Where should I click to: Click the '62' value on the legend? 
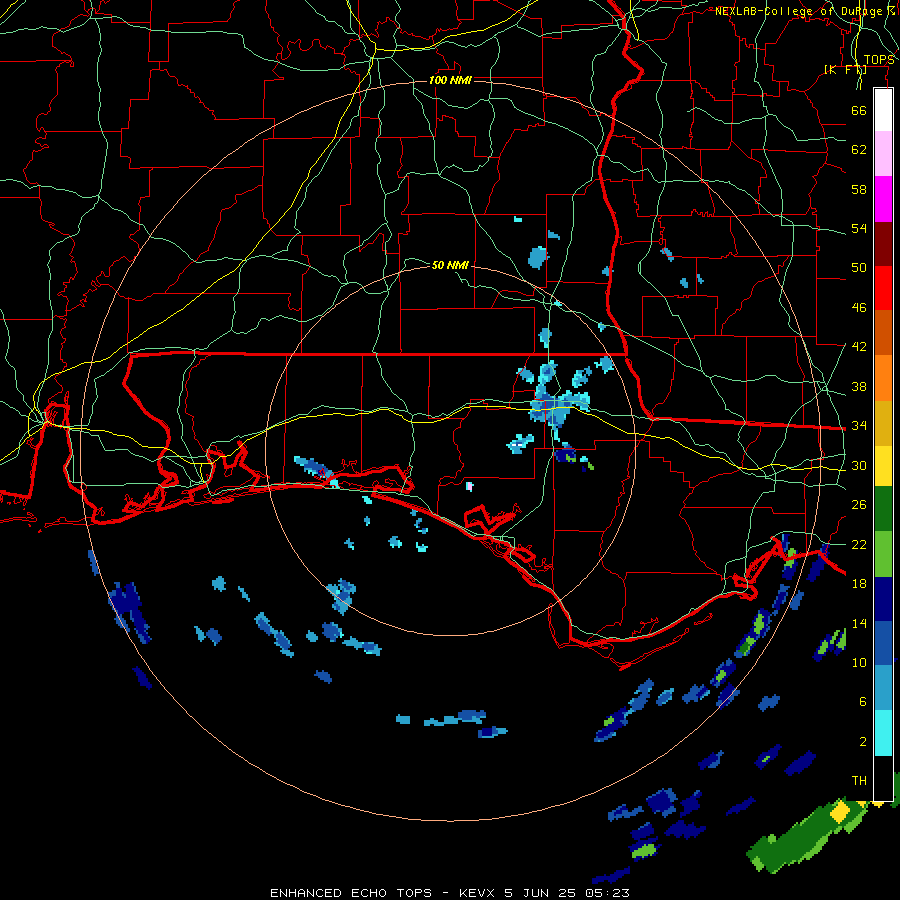click(859, 150)
